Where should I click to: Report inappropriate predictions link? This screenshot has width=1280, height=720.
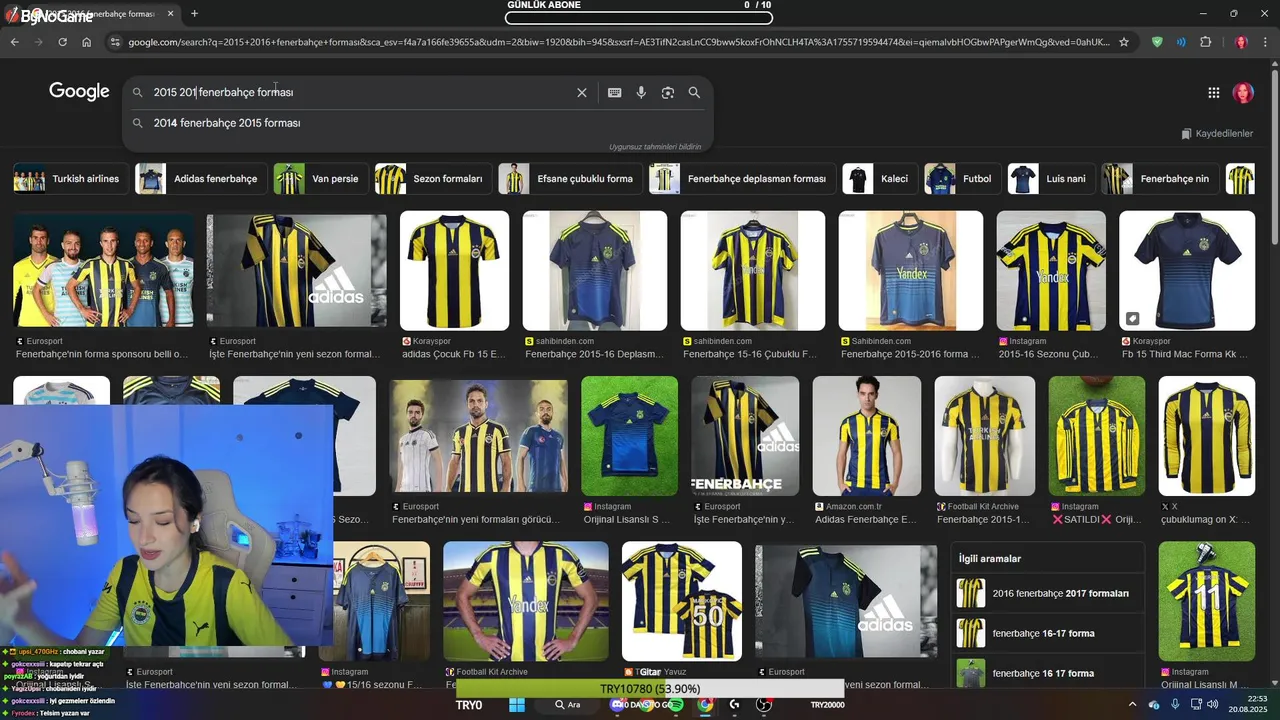655,147
